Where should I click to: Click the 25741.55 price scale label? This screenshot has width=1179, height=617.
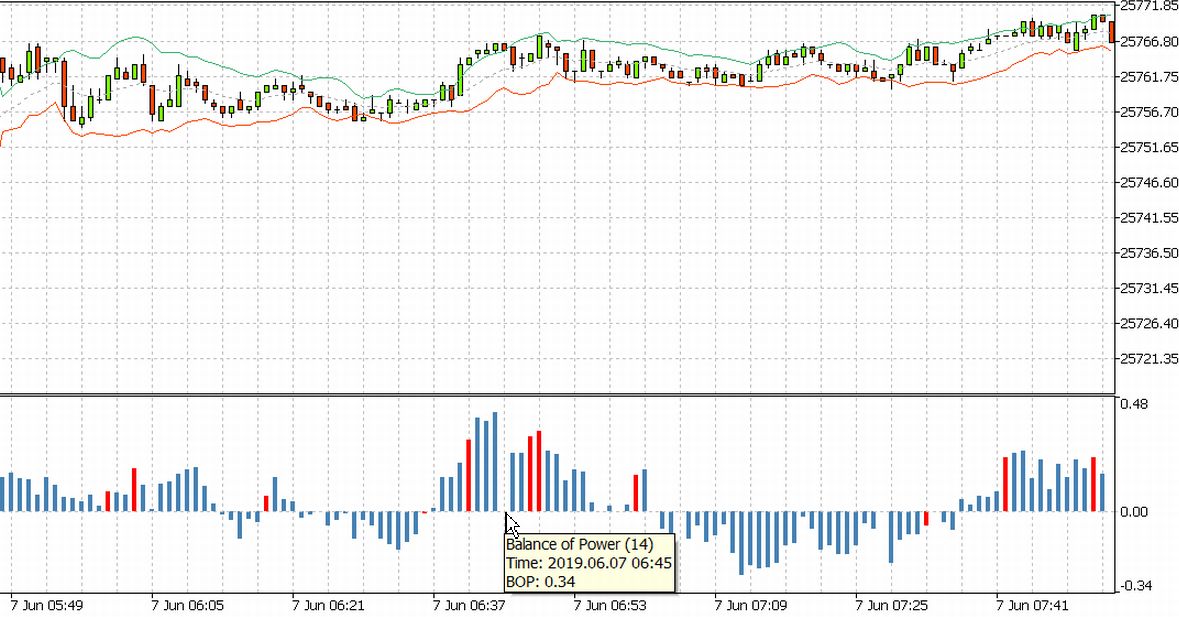[x=1148, y=217]
